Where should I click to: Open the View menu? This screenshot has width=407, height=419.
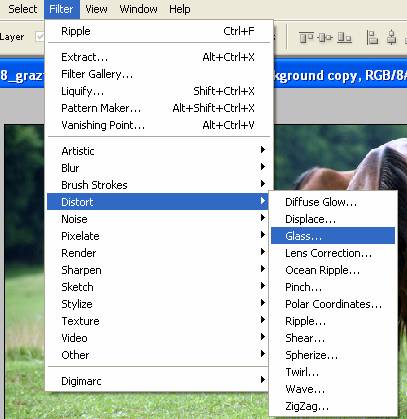(x=96, y=9)
